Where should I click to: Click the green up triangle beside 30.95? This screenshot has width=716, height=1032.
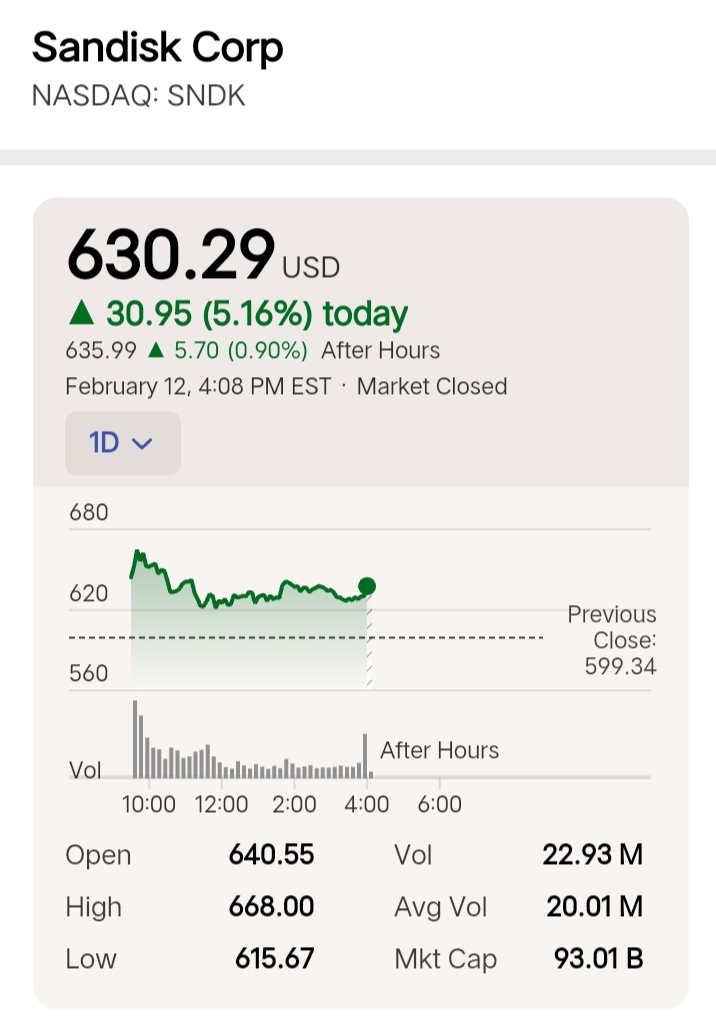coord(81,314)
